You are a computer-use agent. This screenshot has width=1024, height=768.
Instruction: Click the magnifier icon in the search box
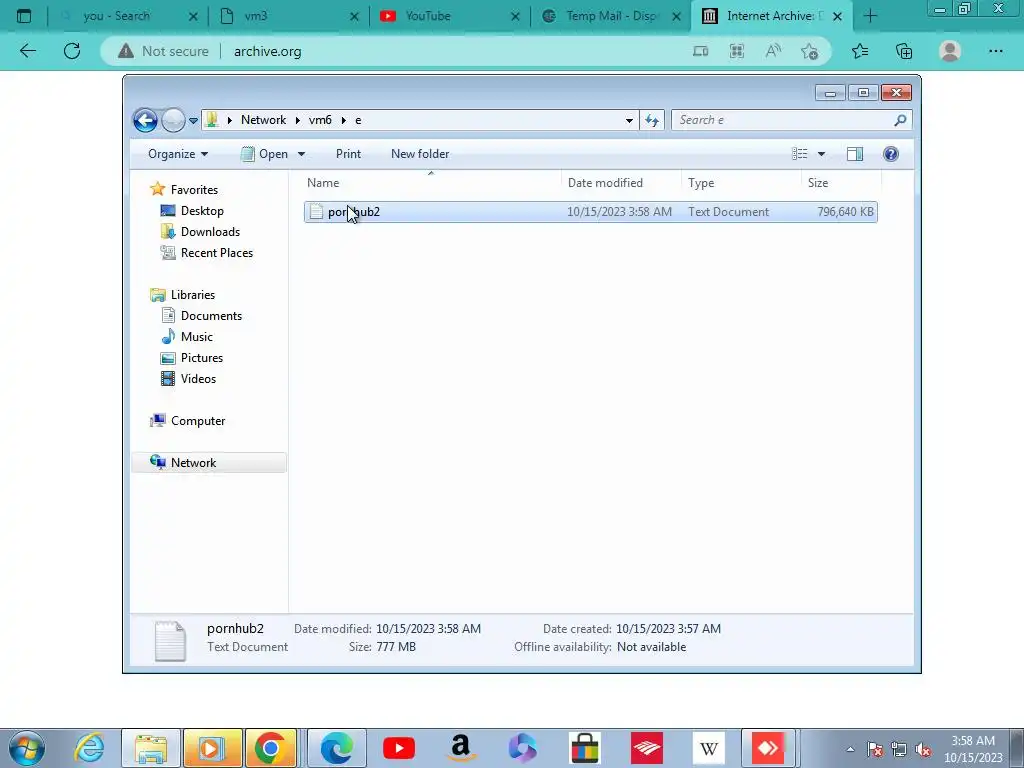tap(901, 120)
